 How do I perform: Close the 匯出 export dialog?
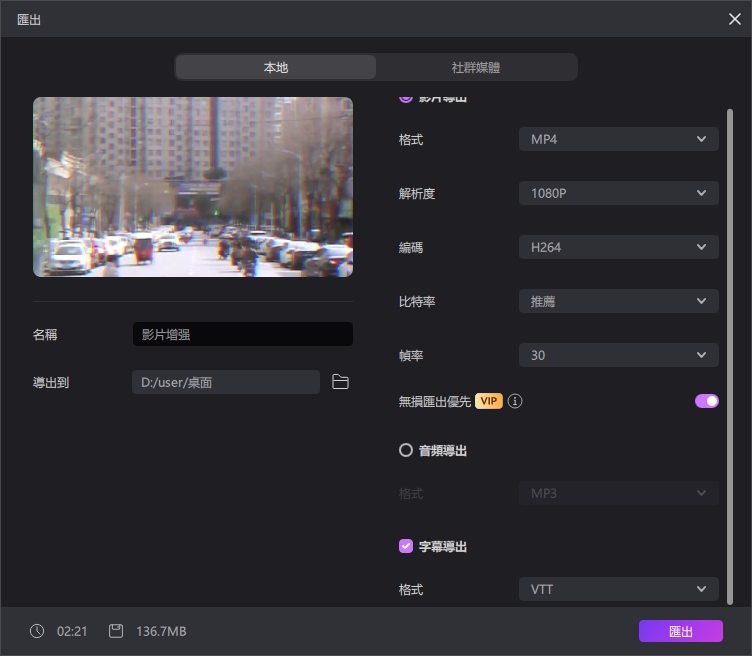tap(735, 19)
